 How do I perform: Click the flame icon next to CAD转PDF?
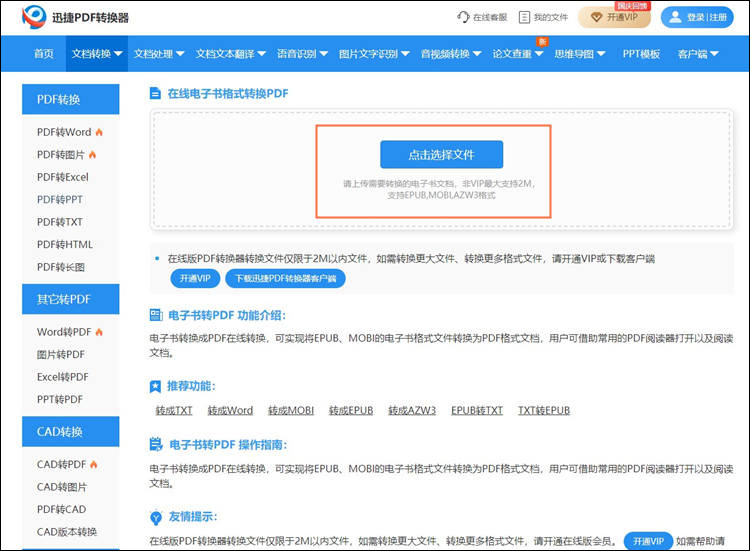94,464
